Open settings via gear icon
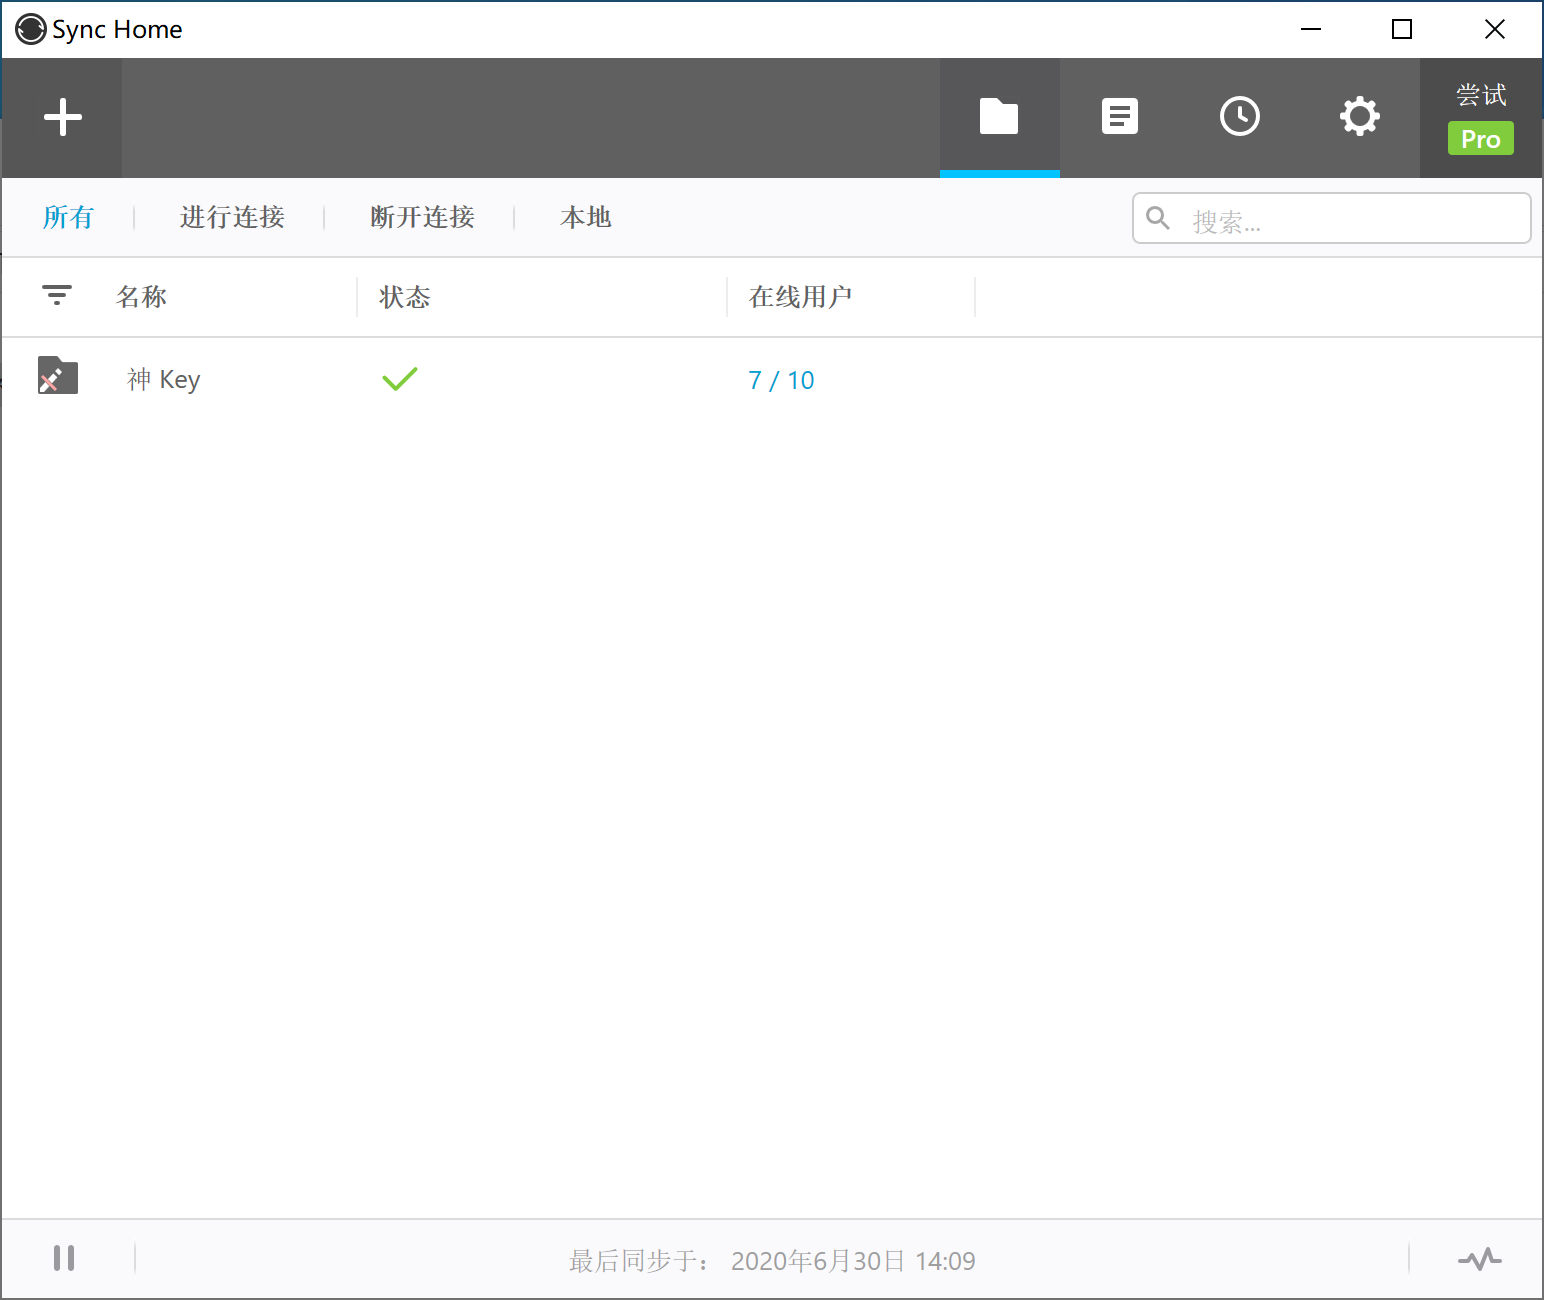The image size is (1544, 1300). click(x=1360, y=116)
